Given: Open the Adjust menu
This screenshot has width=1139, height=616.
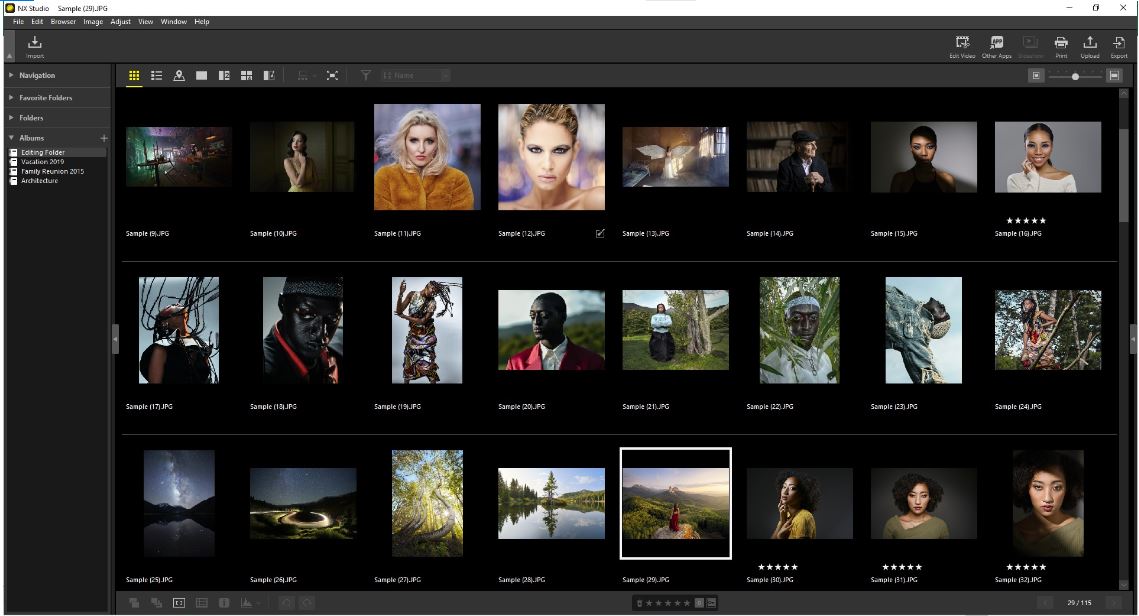Looking at the screenshot, I should tap(121, 22).
